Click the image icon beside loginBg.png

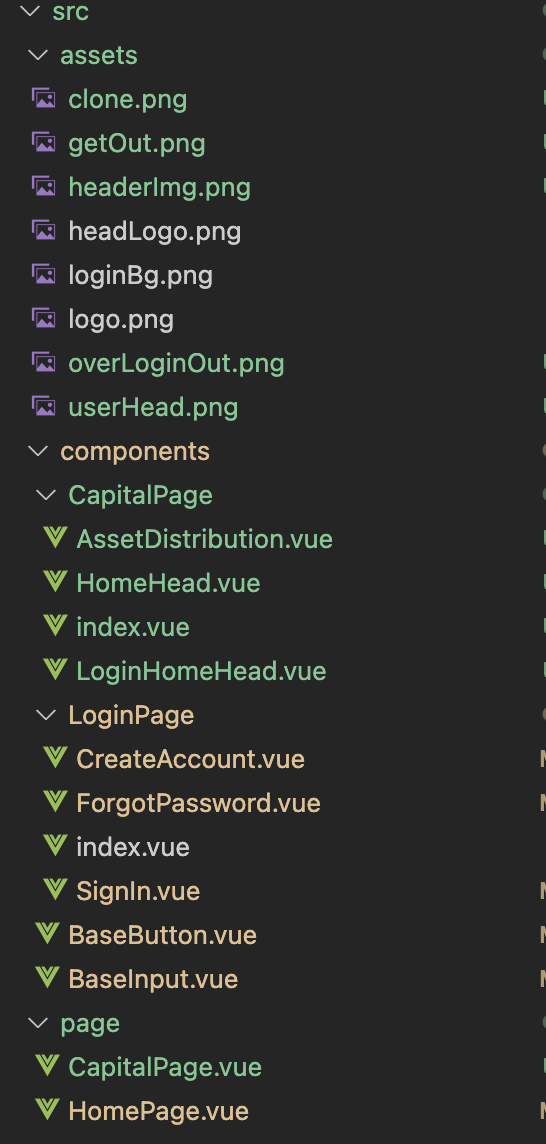pyautogui.click(x=44, y=274)
